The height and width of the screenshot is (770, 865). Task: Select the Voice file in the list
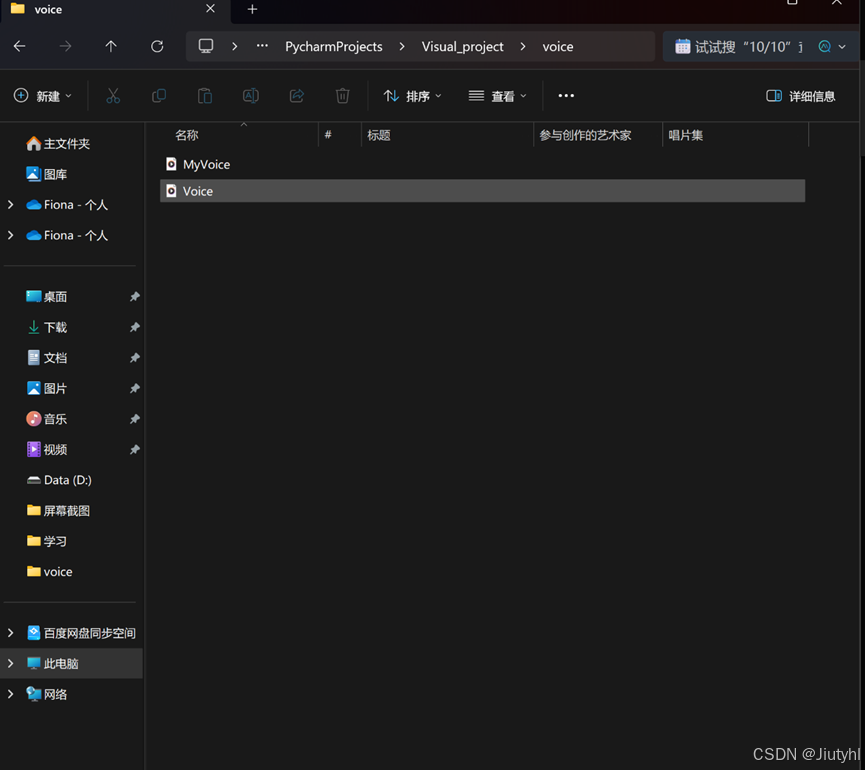point(201,191)
